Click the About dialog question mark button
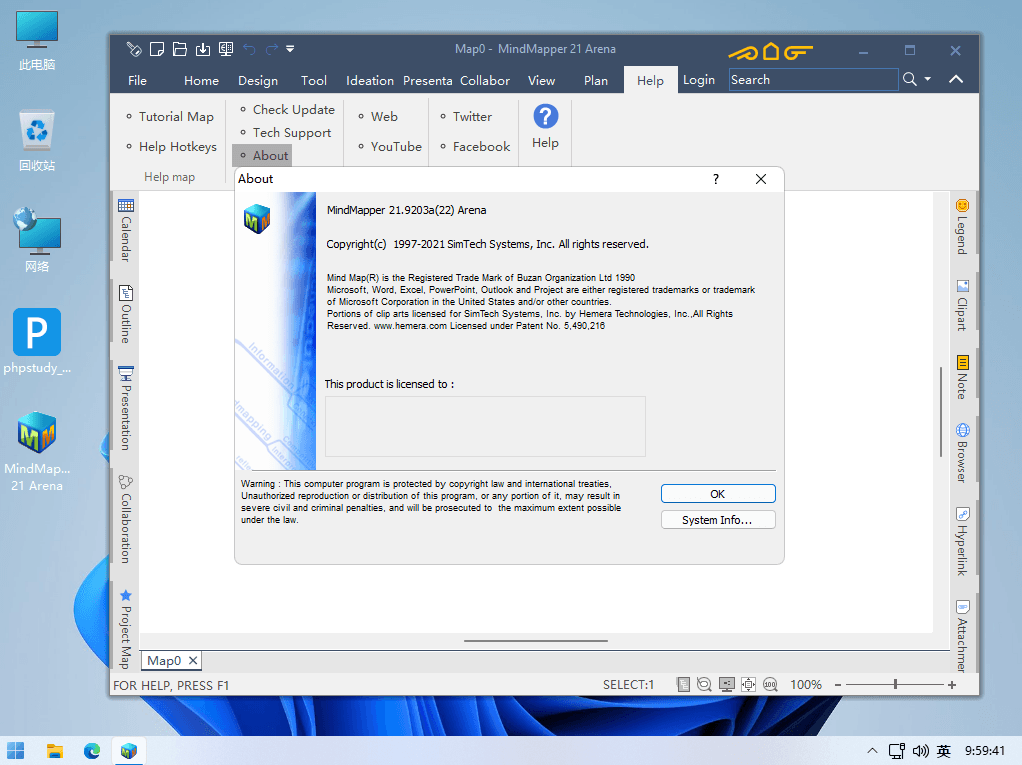 pyautogui.click(x=716, y=179)
